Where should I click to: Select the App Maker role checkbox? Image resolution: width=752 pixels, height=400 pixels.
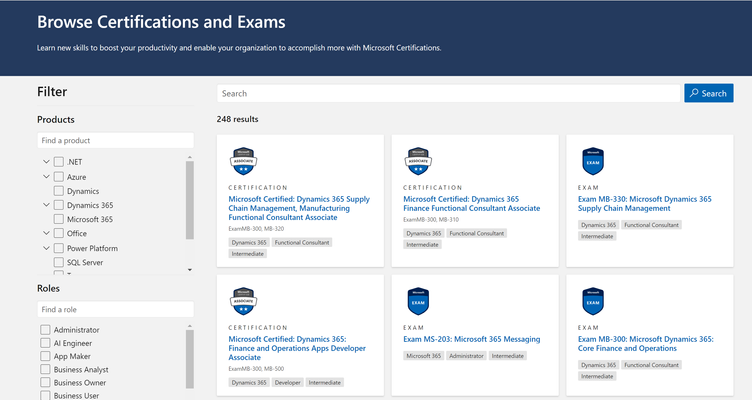pos(45,356)
